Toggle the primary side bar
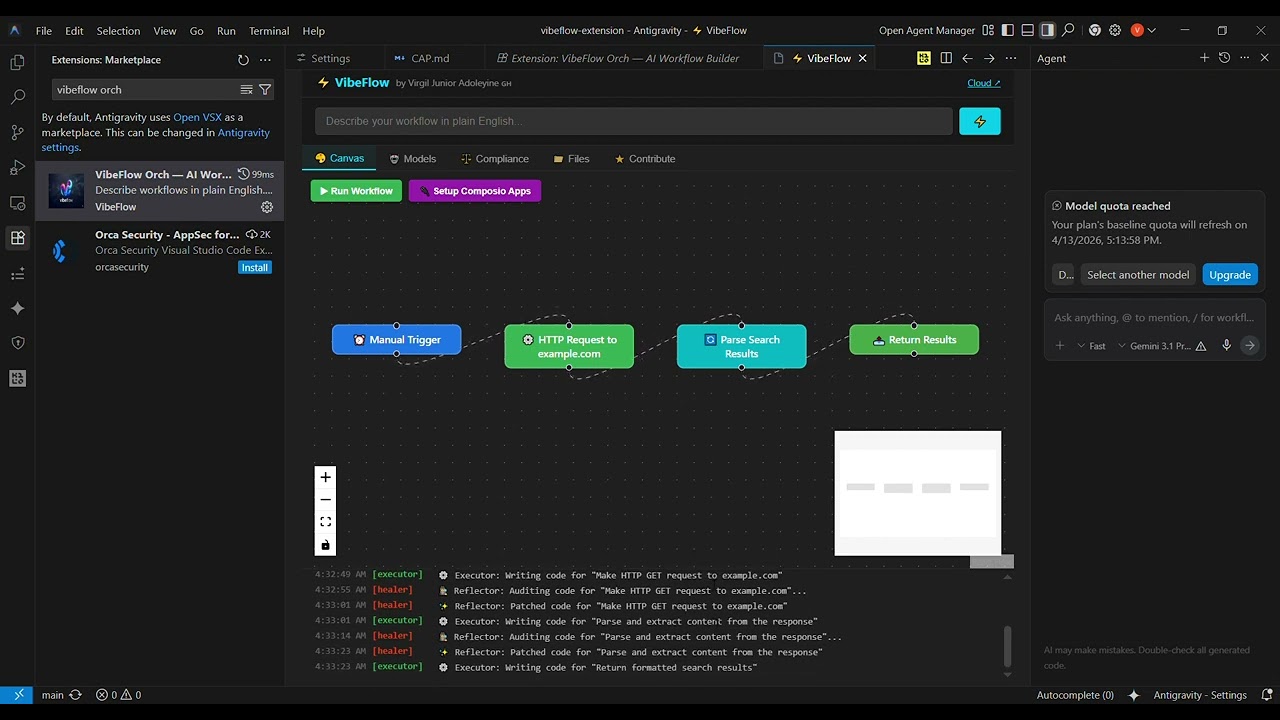Viewport: 1280px width, 720px height. [x=1008, y=30]
